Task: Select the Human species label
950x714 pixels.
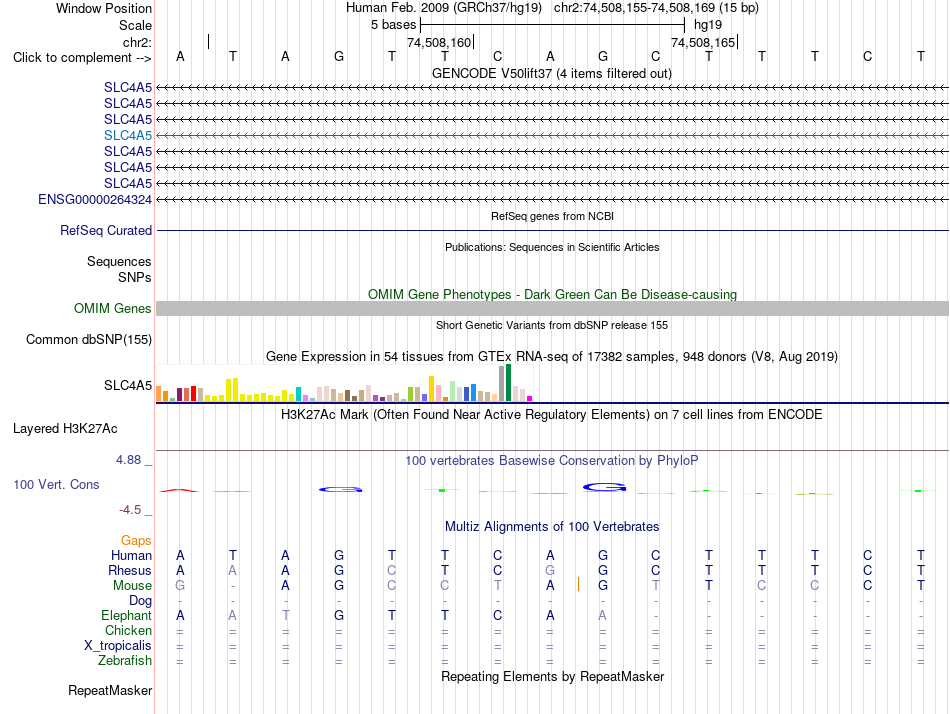Action: [x=131, y=555]
